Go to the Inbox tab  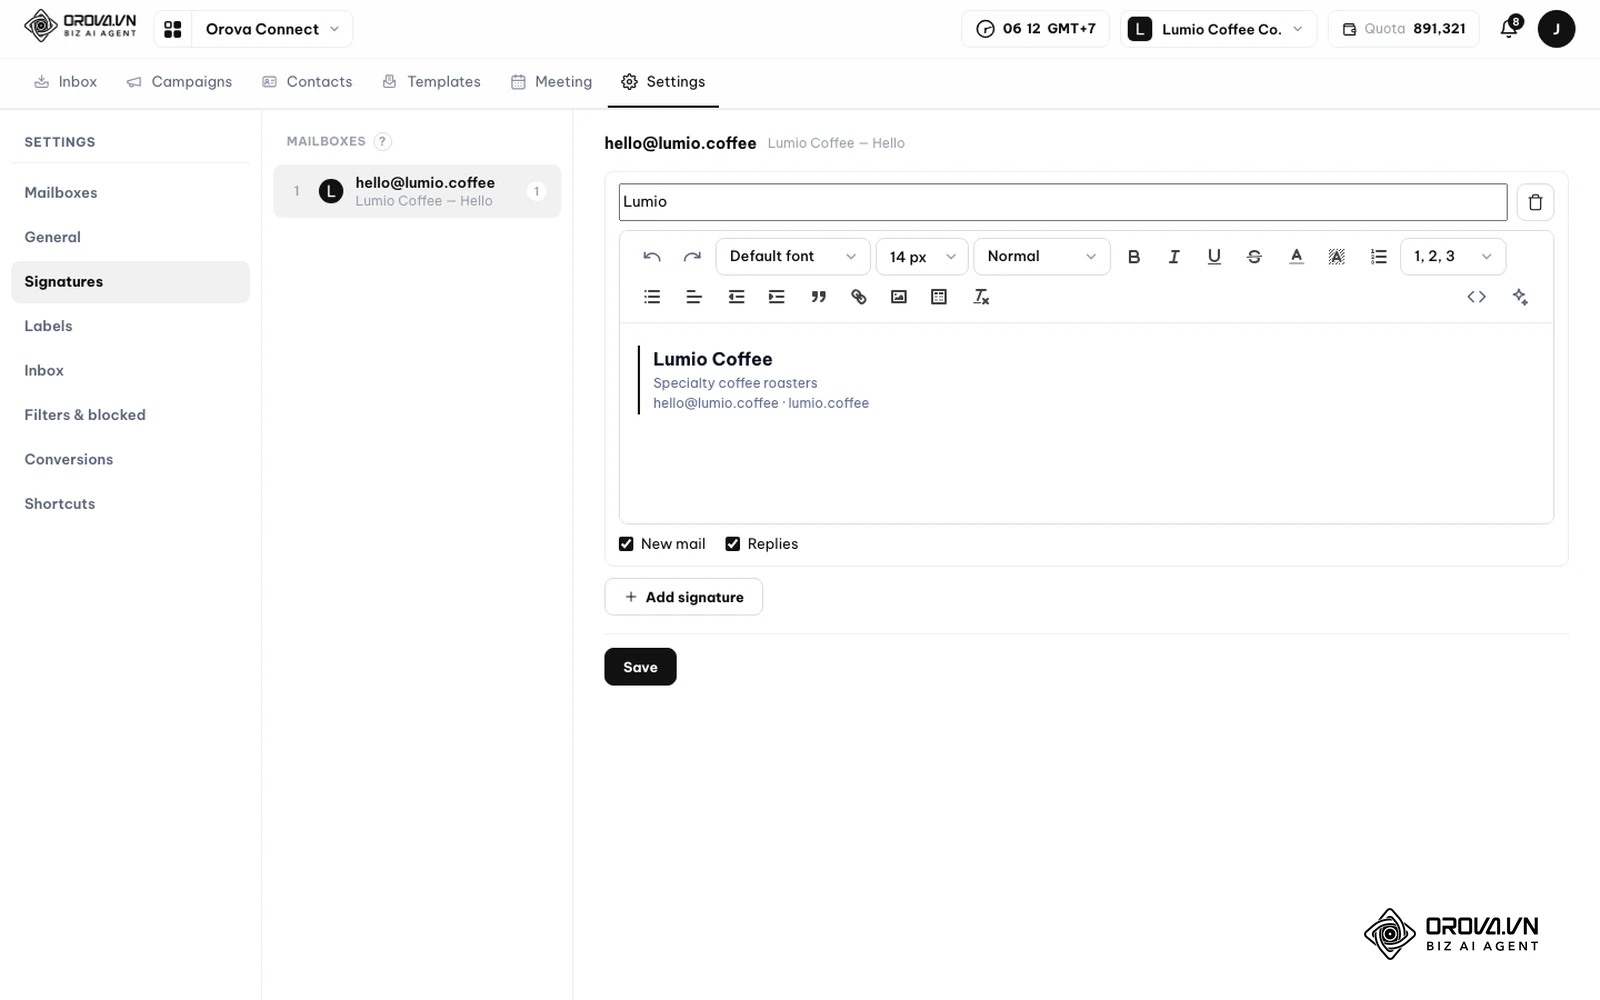coord(65,82)
